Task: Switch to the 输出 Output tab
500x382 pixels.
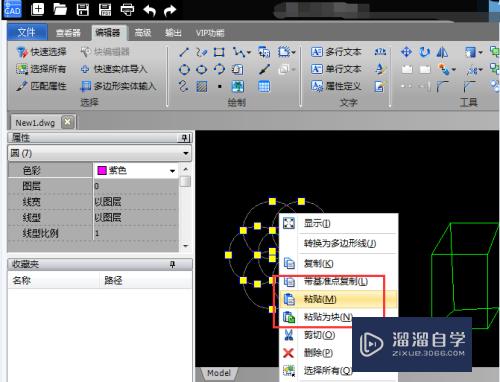Action: coord(173,33)
